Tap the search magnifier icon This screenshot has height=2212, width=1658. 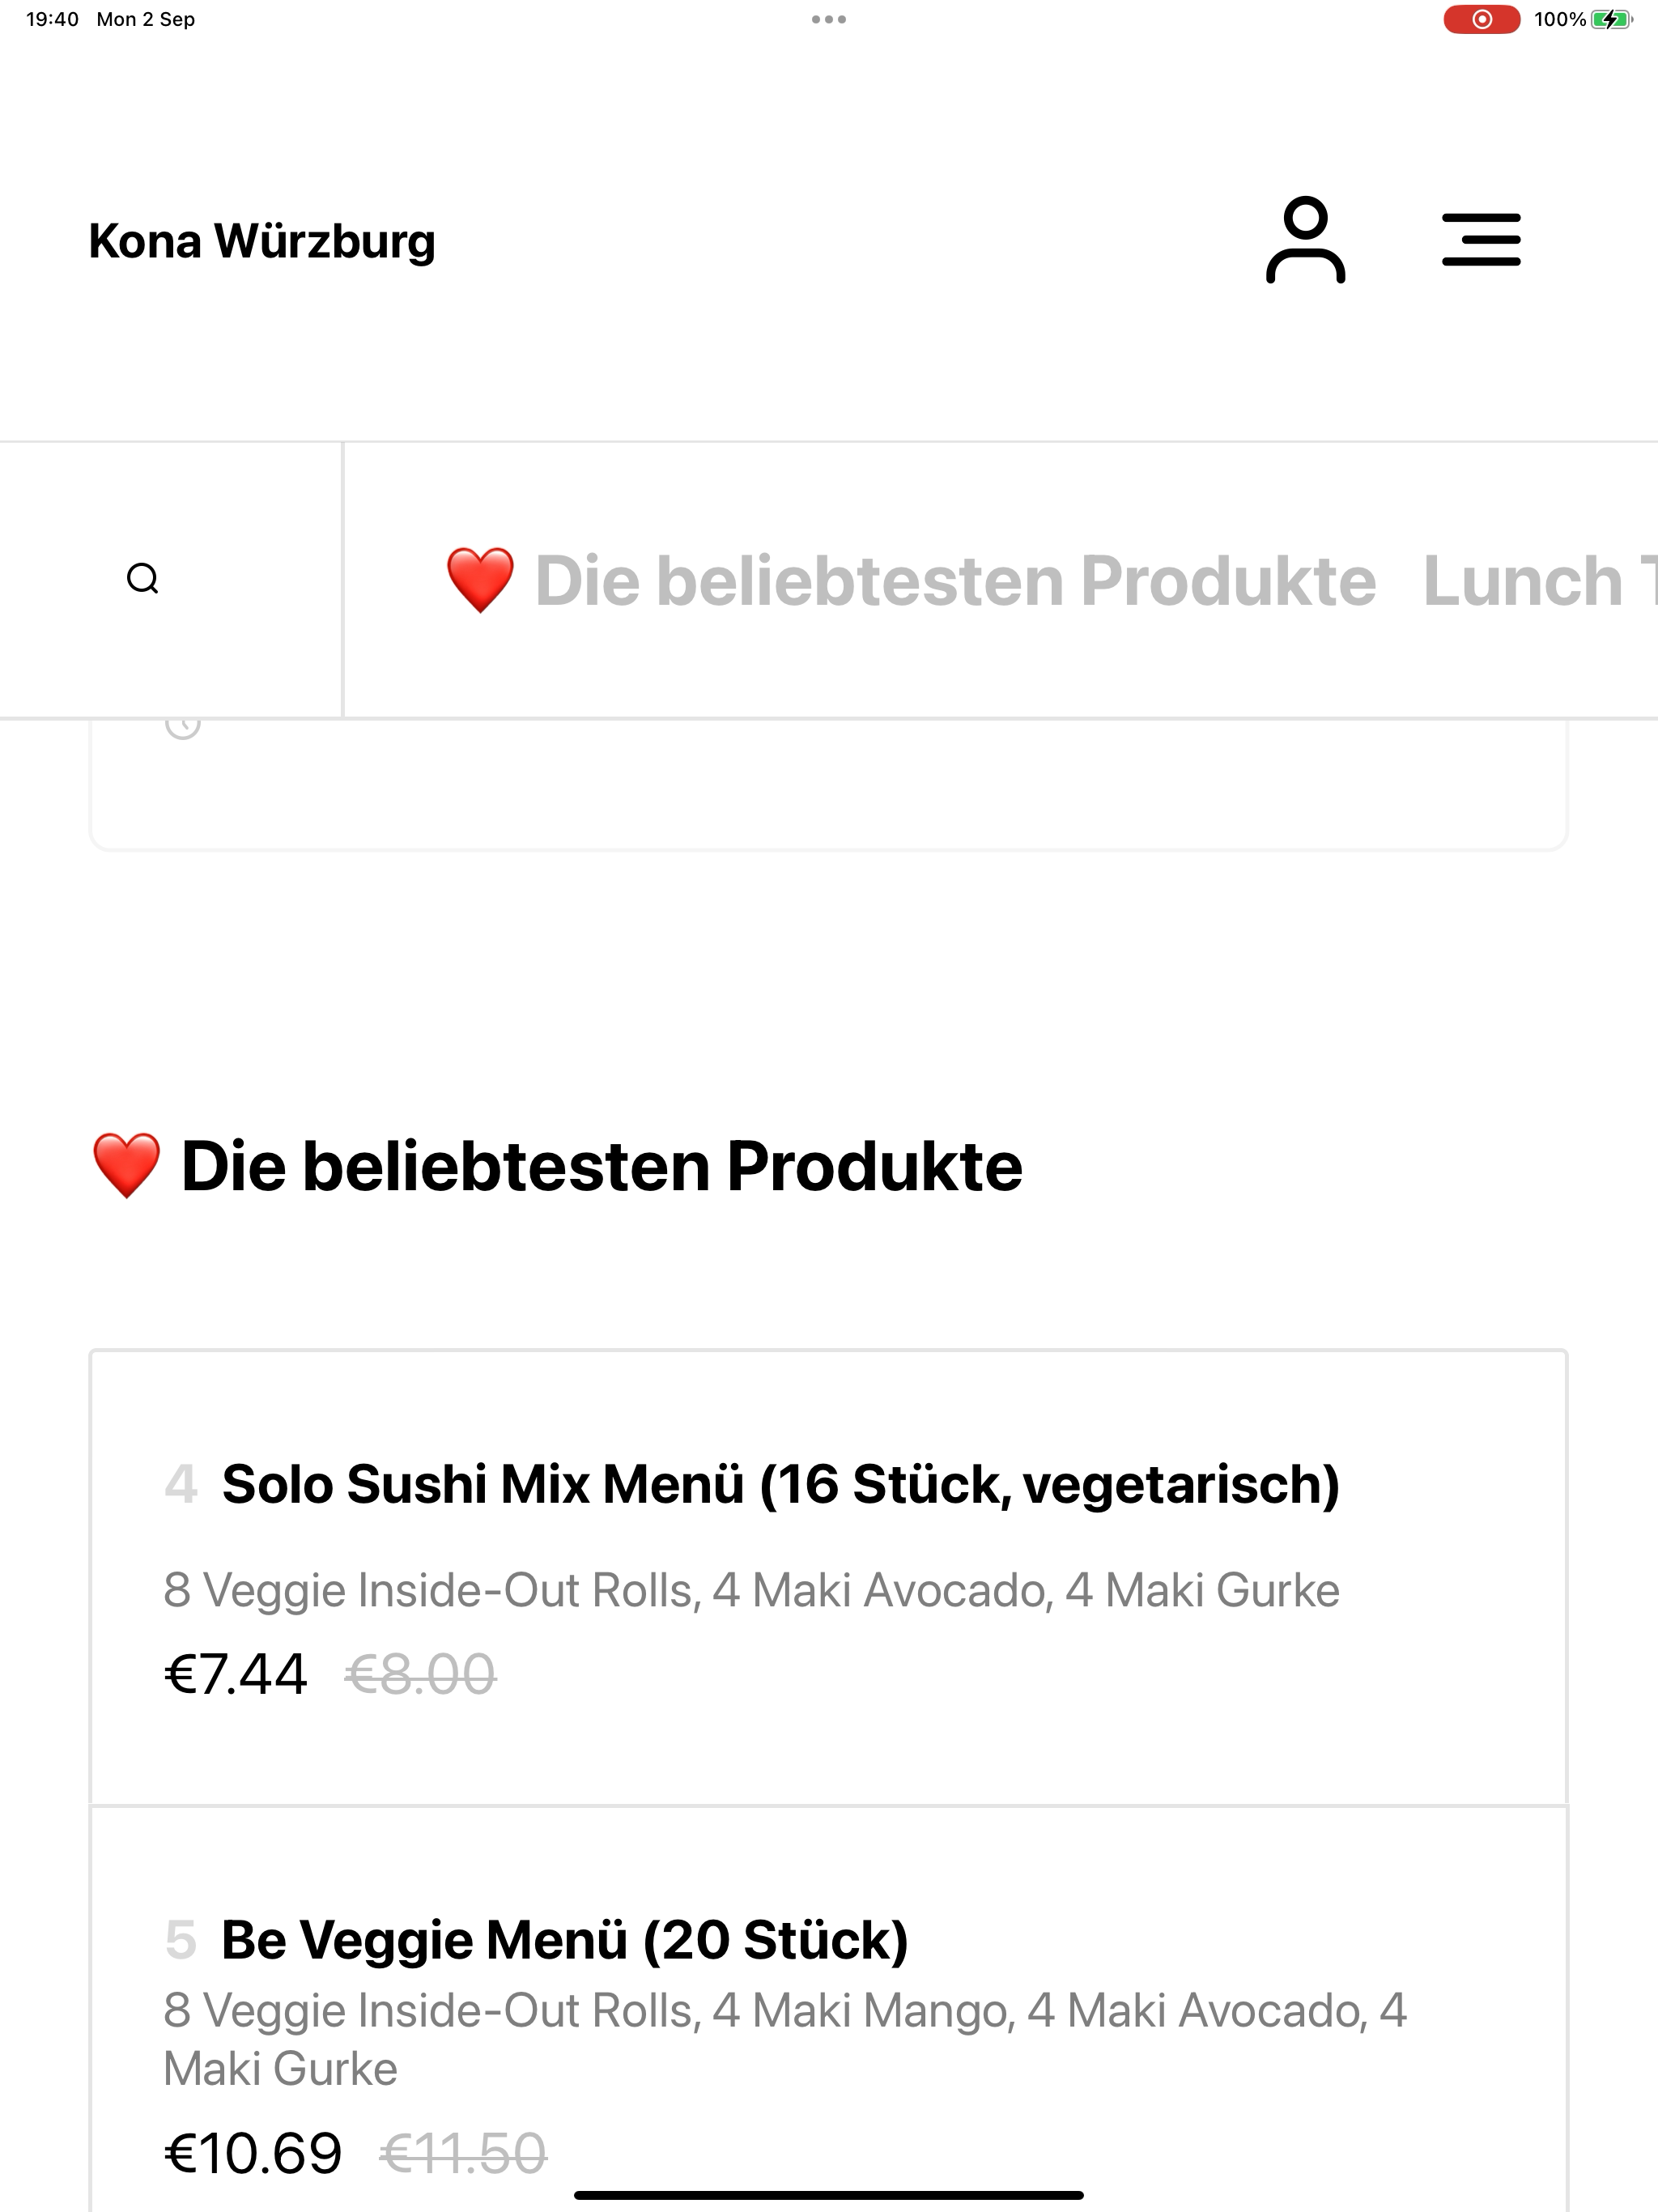click(143, 579)
